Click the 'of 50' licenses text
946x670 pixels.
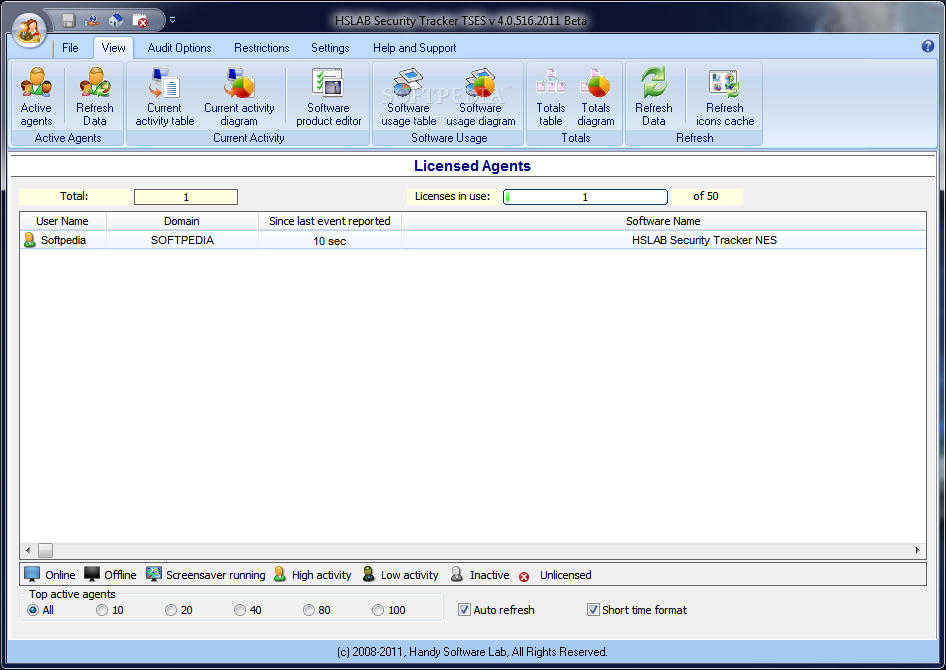point(706,196)
